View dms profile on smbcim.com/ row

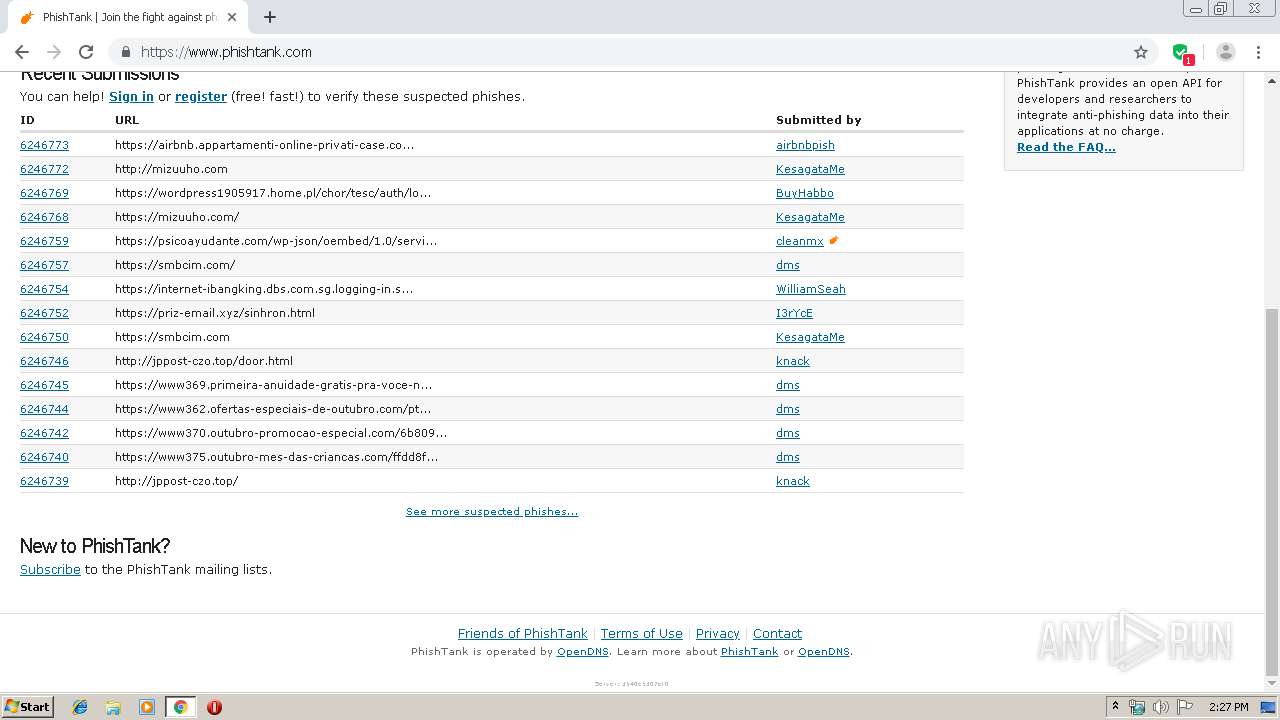pos(787,265)
